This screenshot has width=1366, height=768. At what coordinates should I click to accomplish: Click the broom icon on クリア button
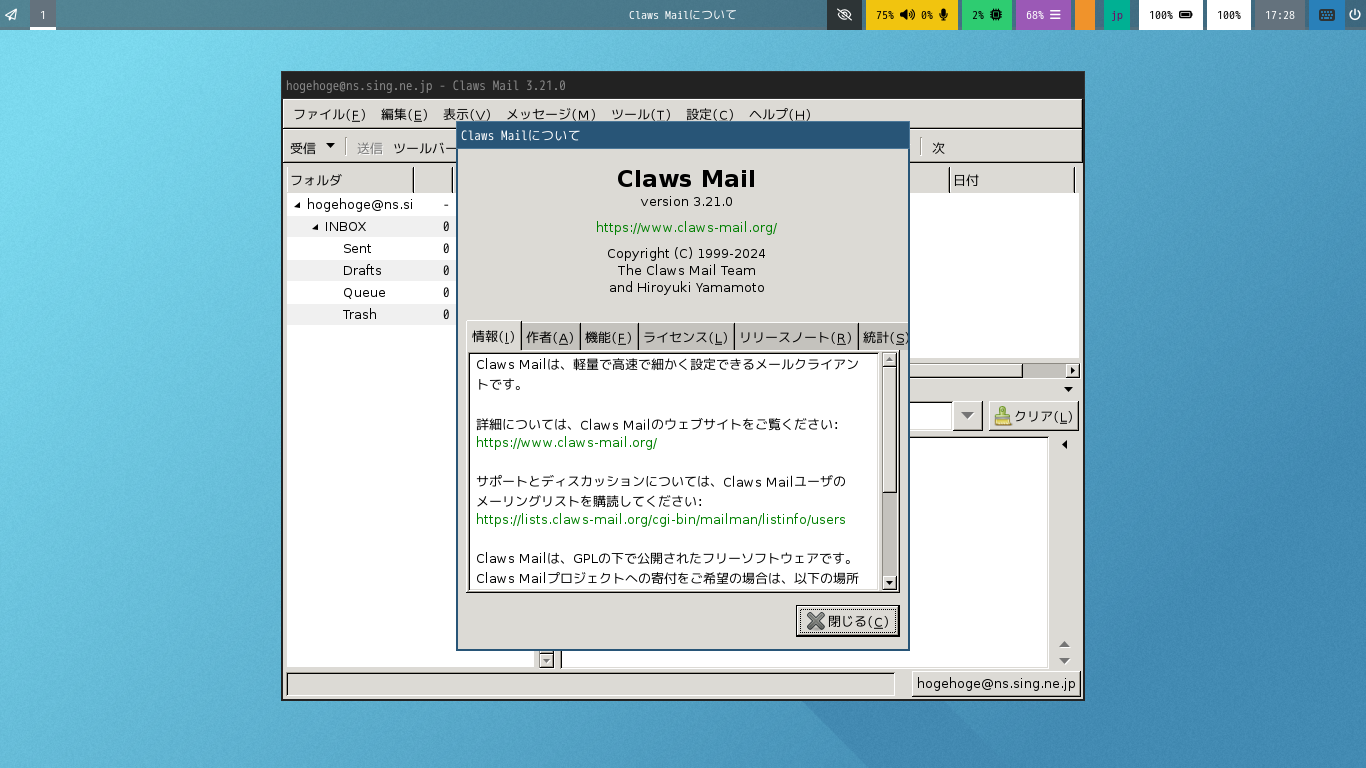pos(1002,416)
